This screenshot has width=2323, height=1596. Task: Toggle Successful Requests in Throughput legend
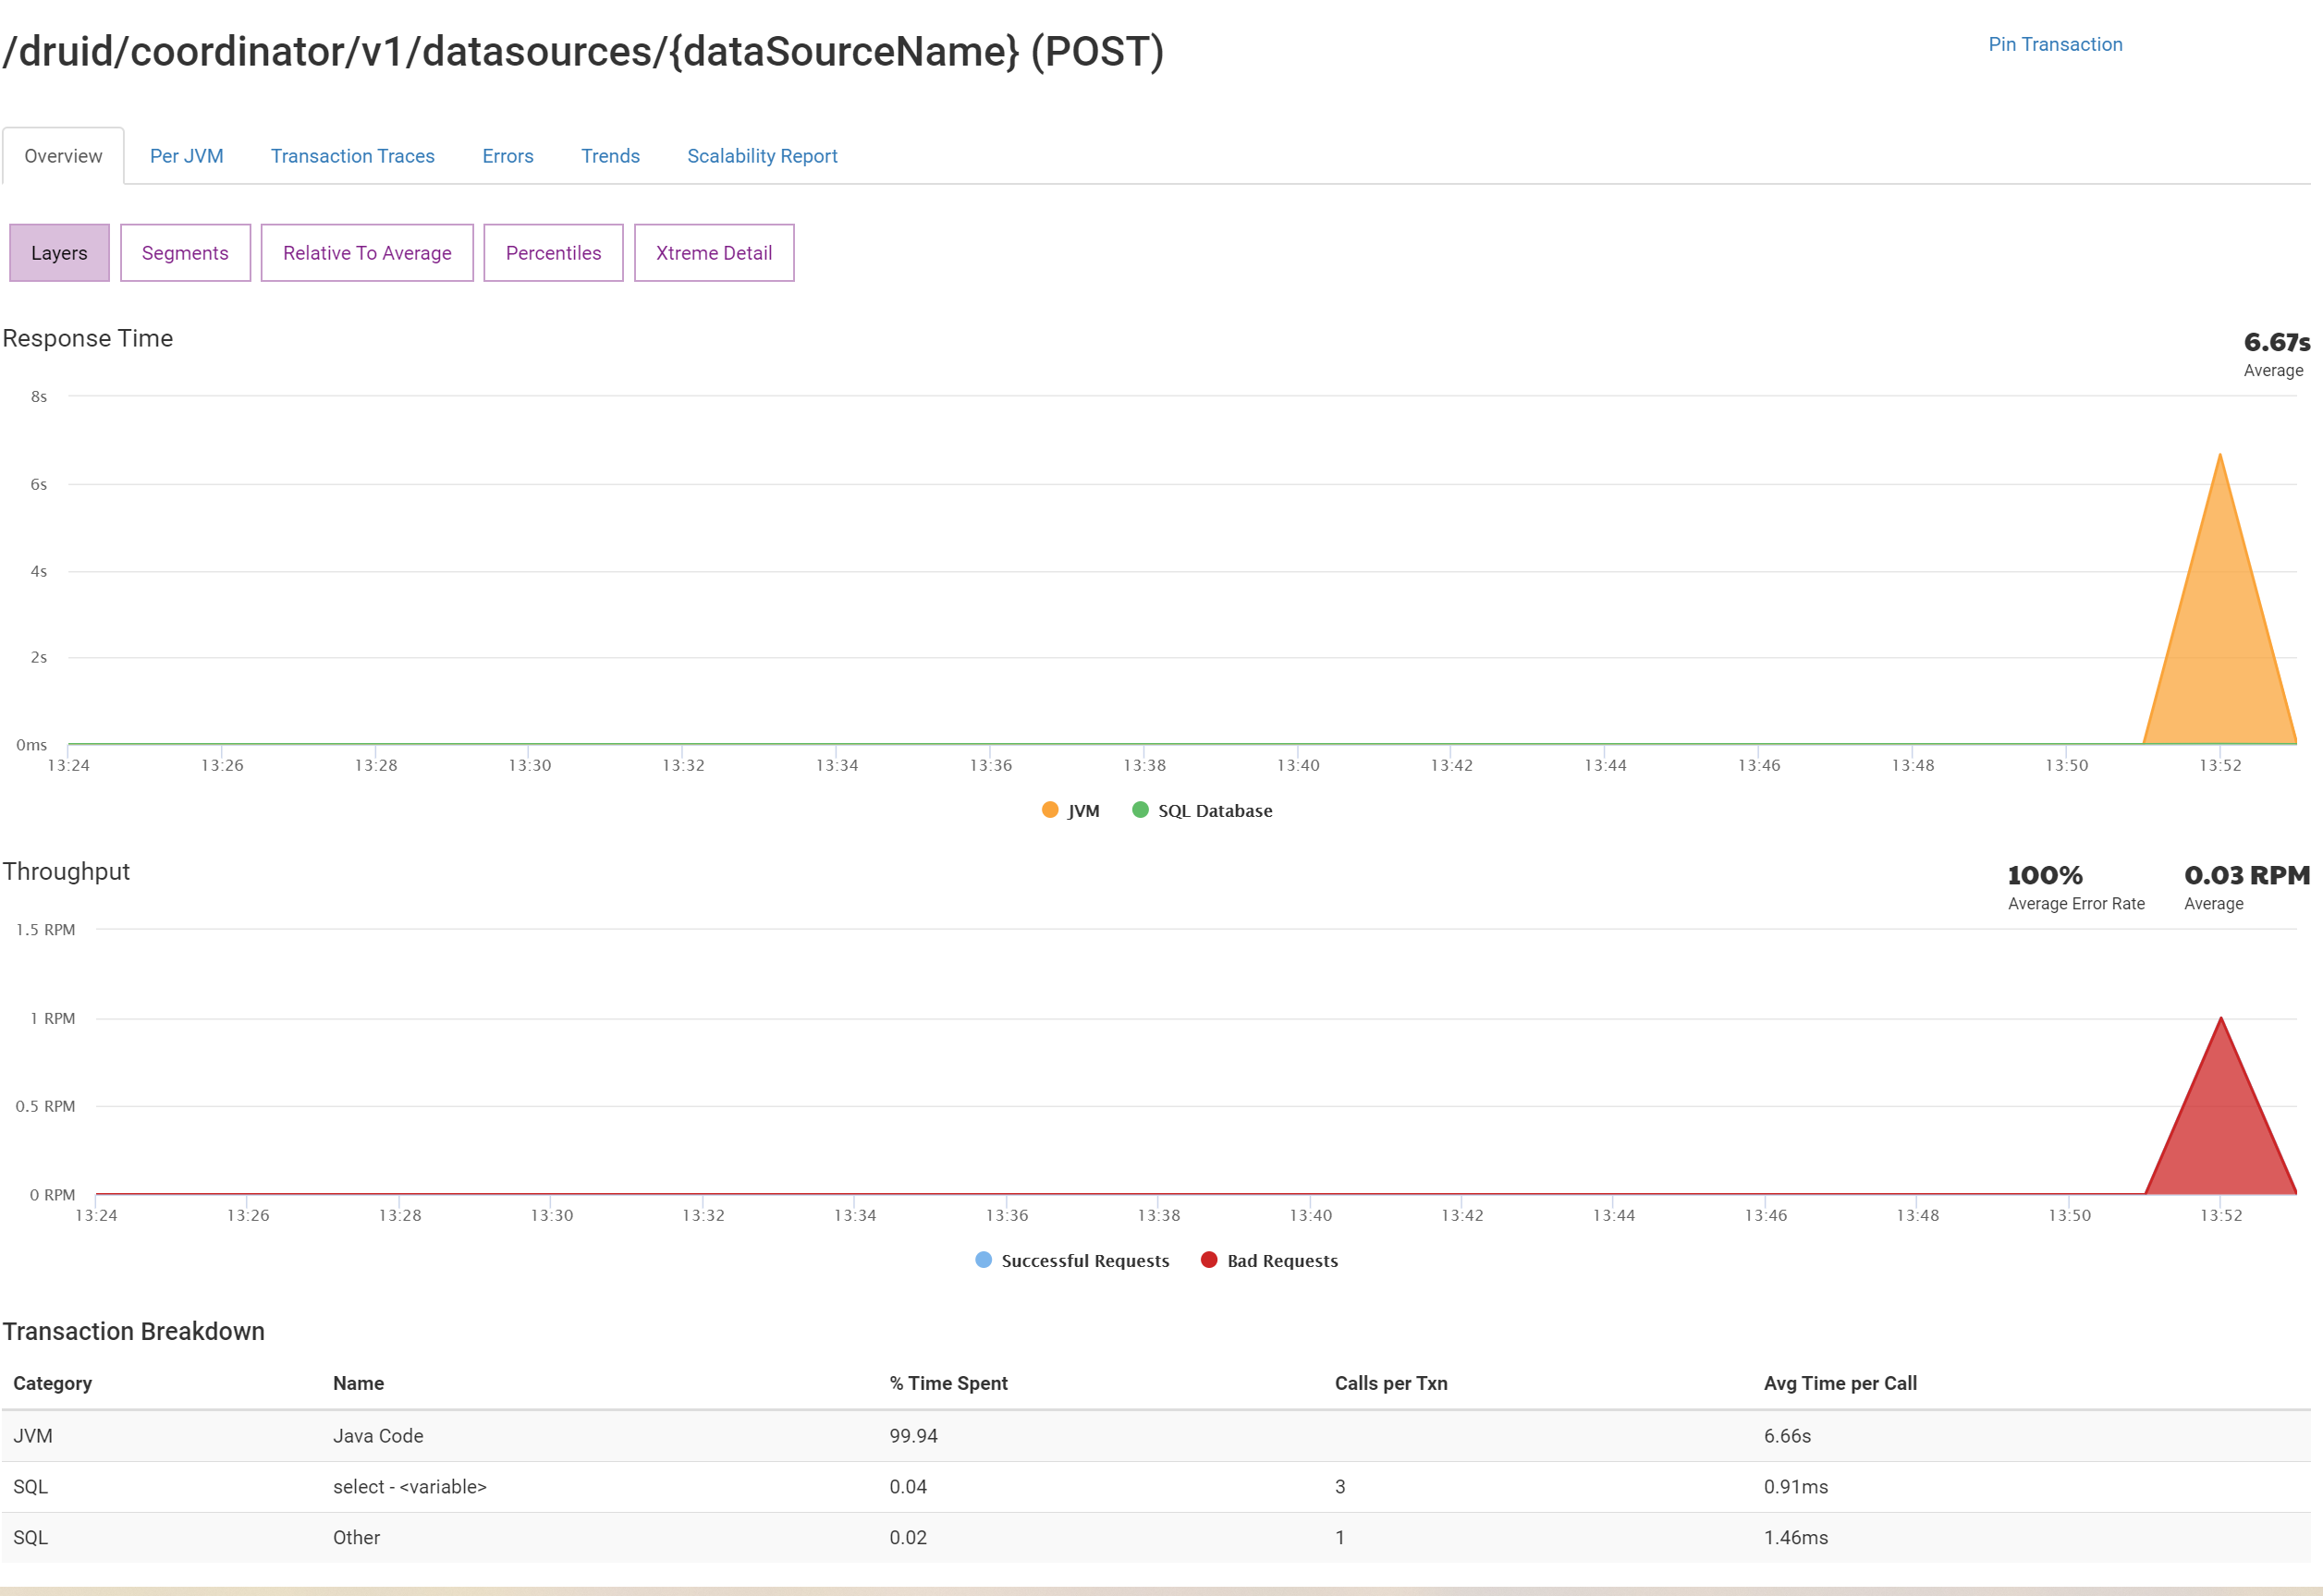1073,1260
